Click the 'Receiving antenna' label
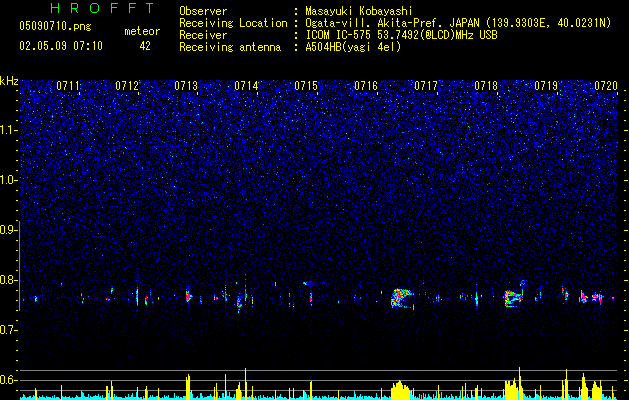This screenshot has height=400, width=629. pyautogui.click(x=230, y=47)
